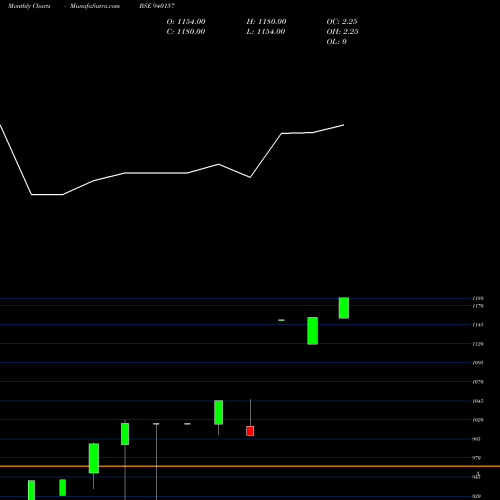
Task: Click the MunafaSutra.com label
Action: click(x=95, y=6)
